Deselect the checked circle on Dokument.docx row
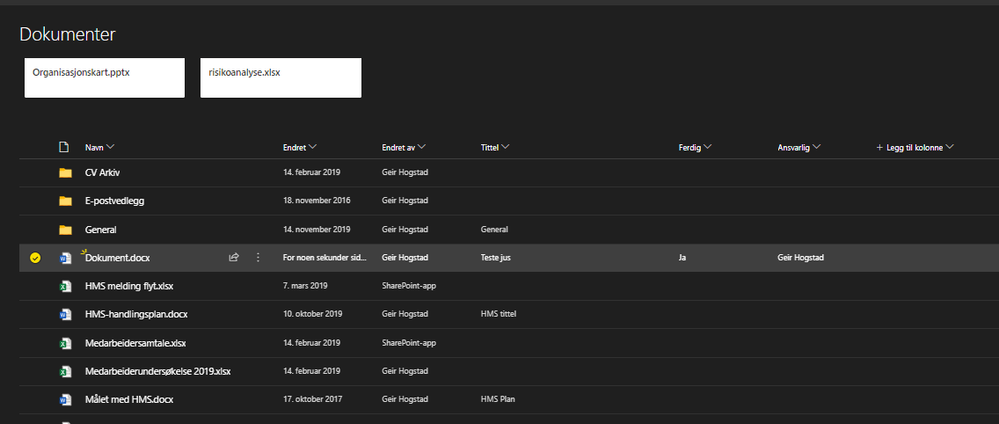This screenshot has height=424, width=999. click(36, 258)
